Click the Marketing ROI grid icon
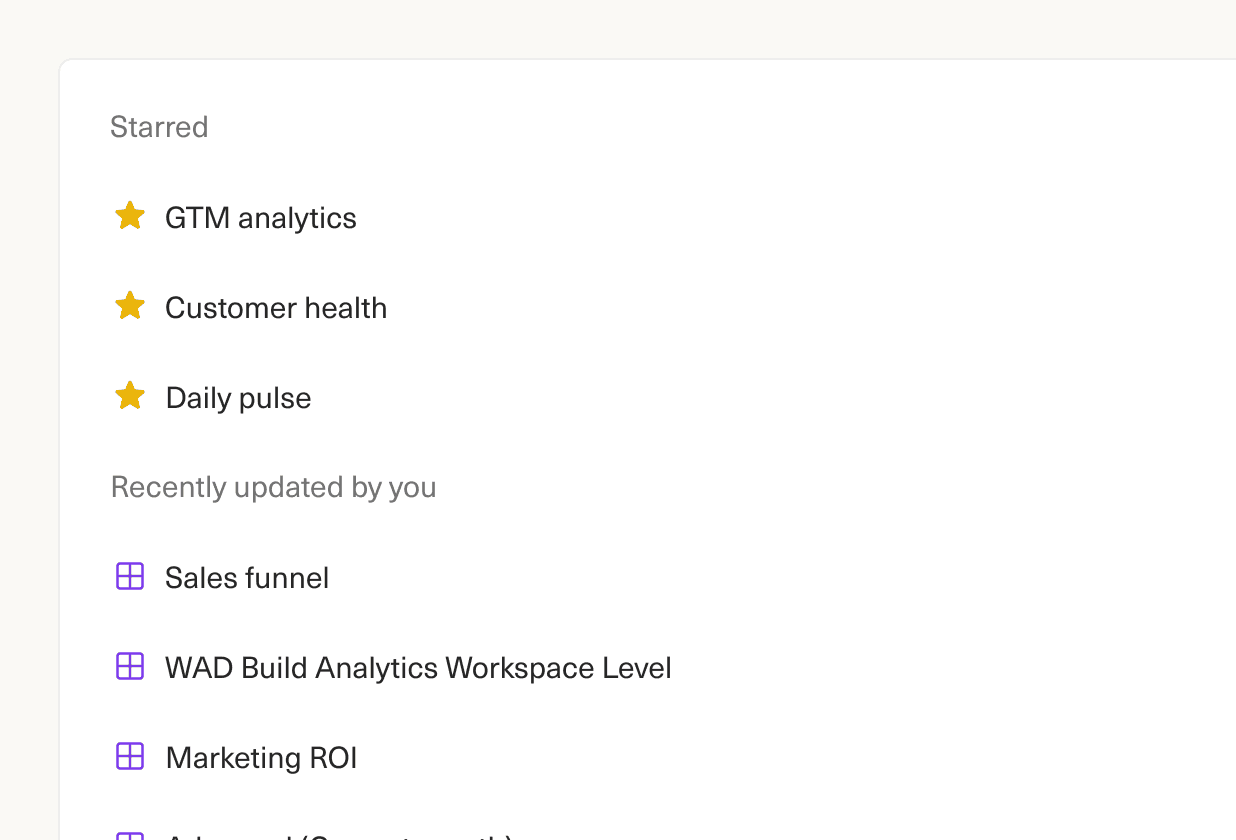This screenshot has width=1236, height=840. click(130, 756)
